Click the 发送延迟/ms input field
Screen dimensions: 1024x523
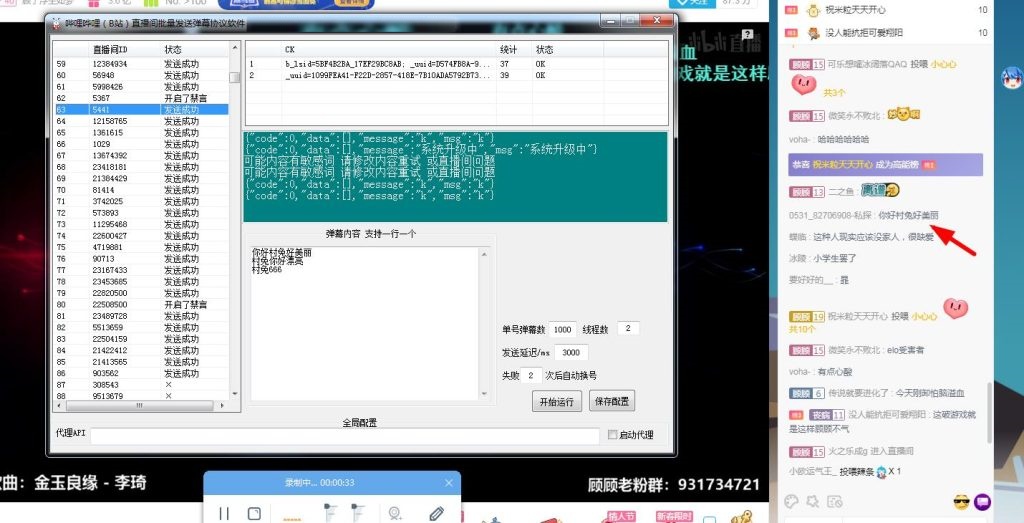(x=568, y=353)
